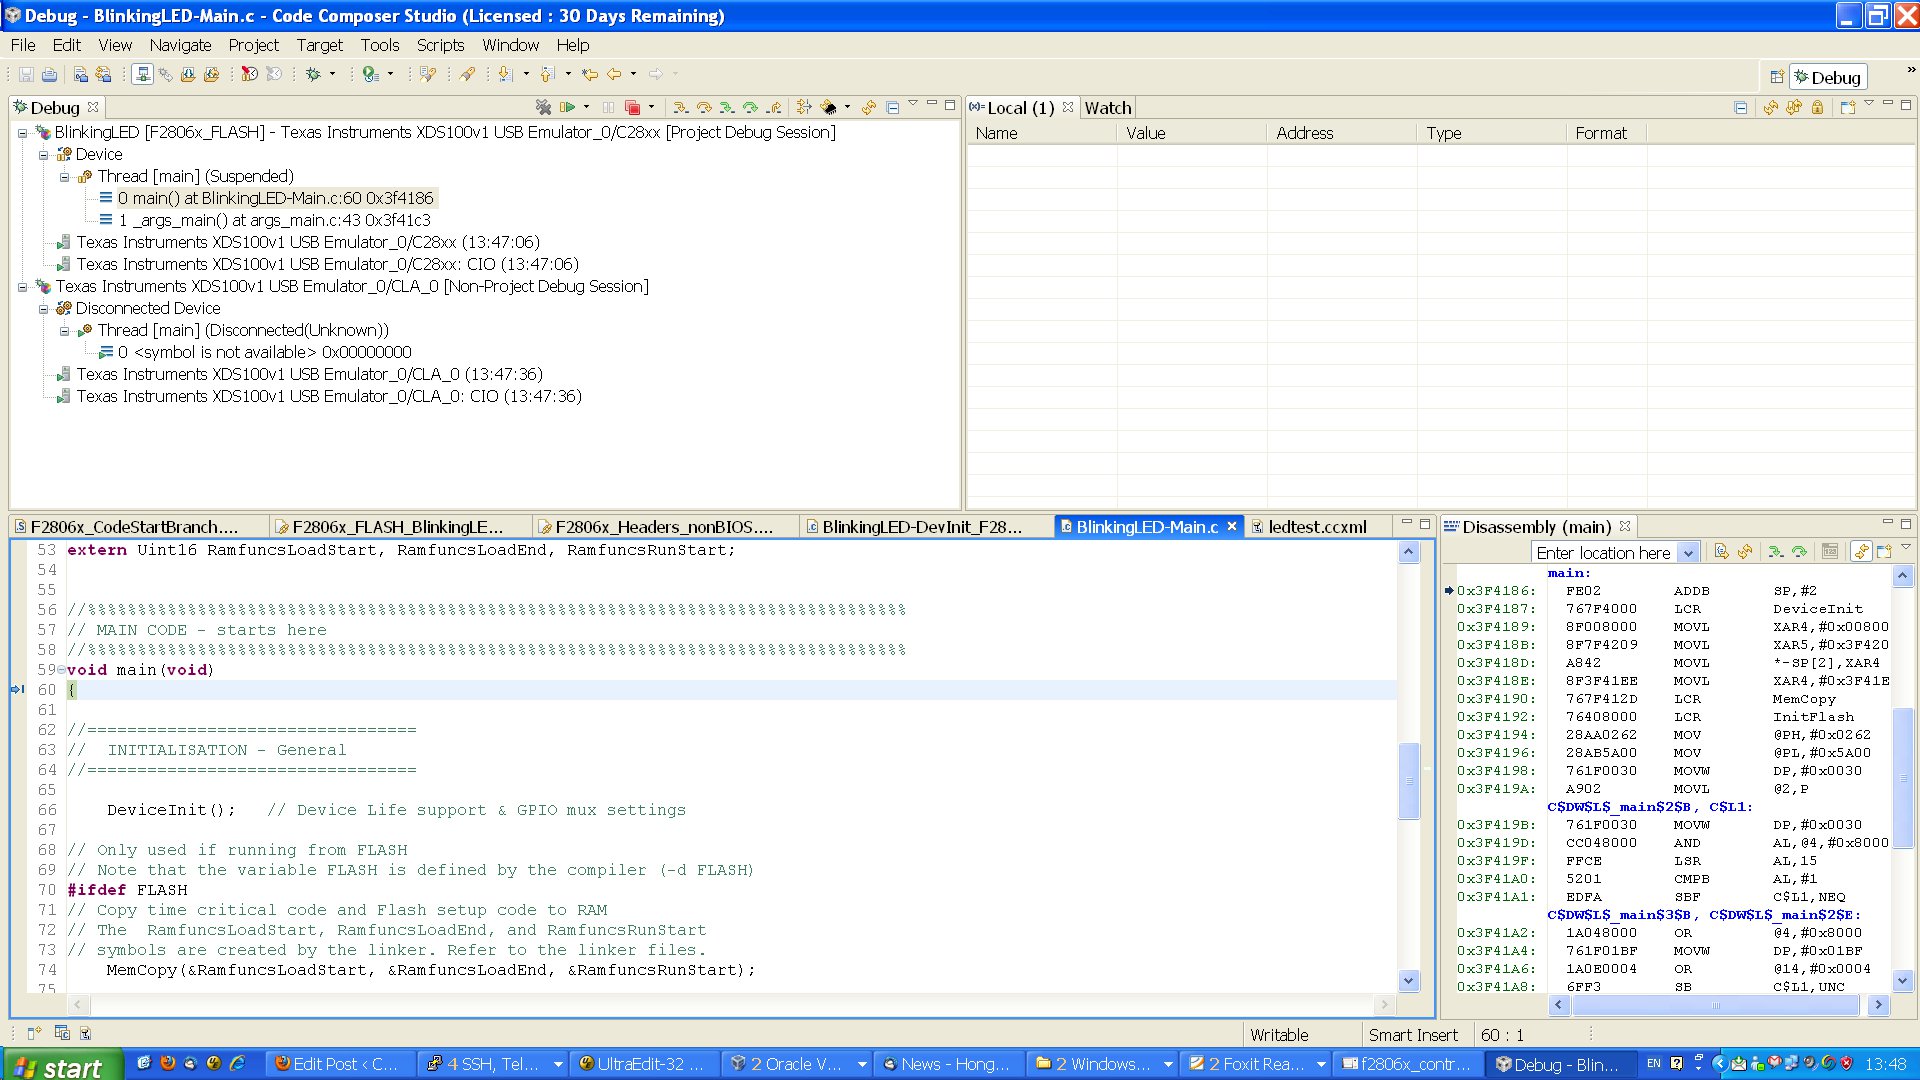Screen dimensions: 1920x1080
Task: Switch to the Watch tab
Action: [x=1108, y=108]
